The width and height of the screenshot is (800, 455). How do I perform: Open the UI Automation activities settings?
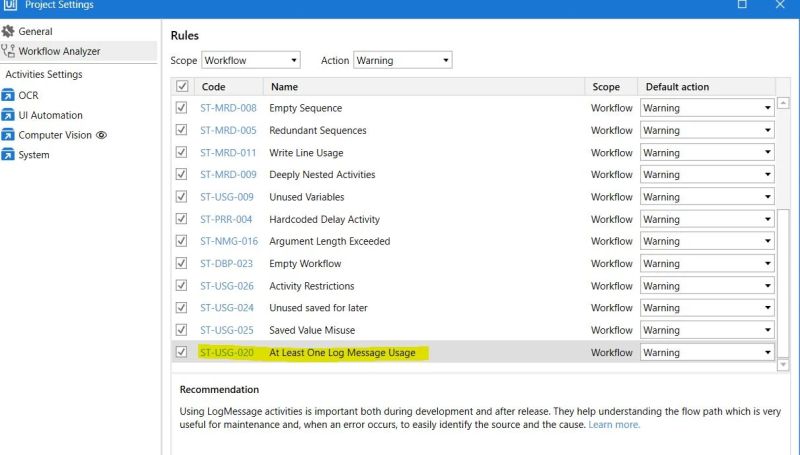51,115
